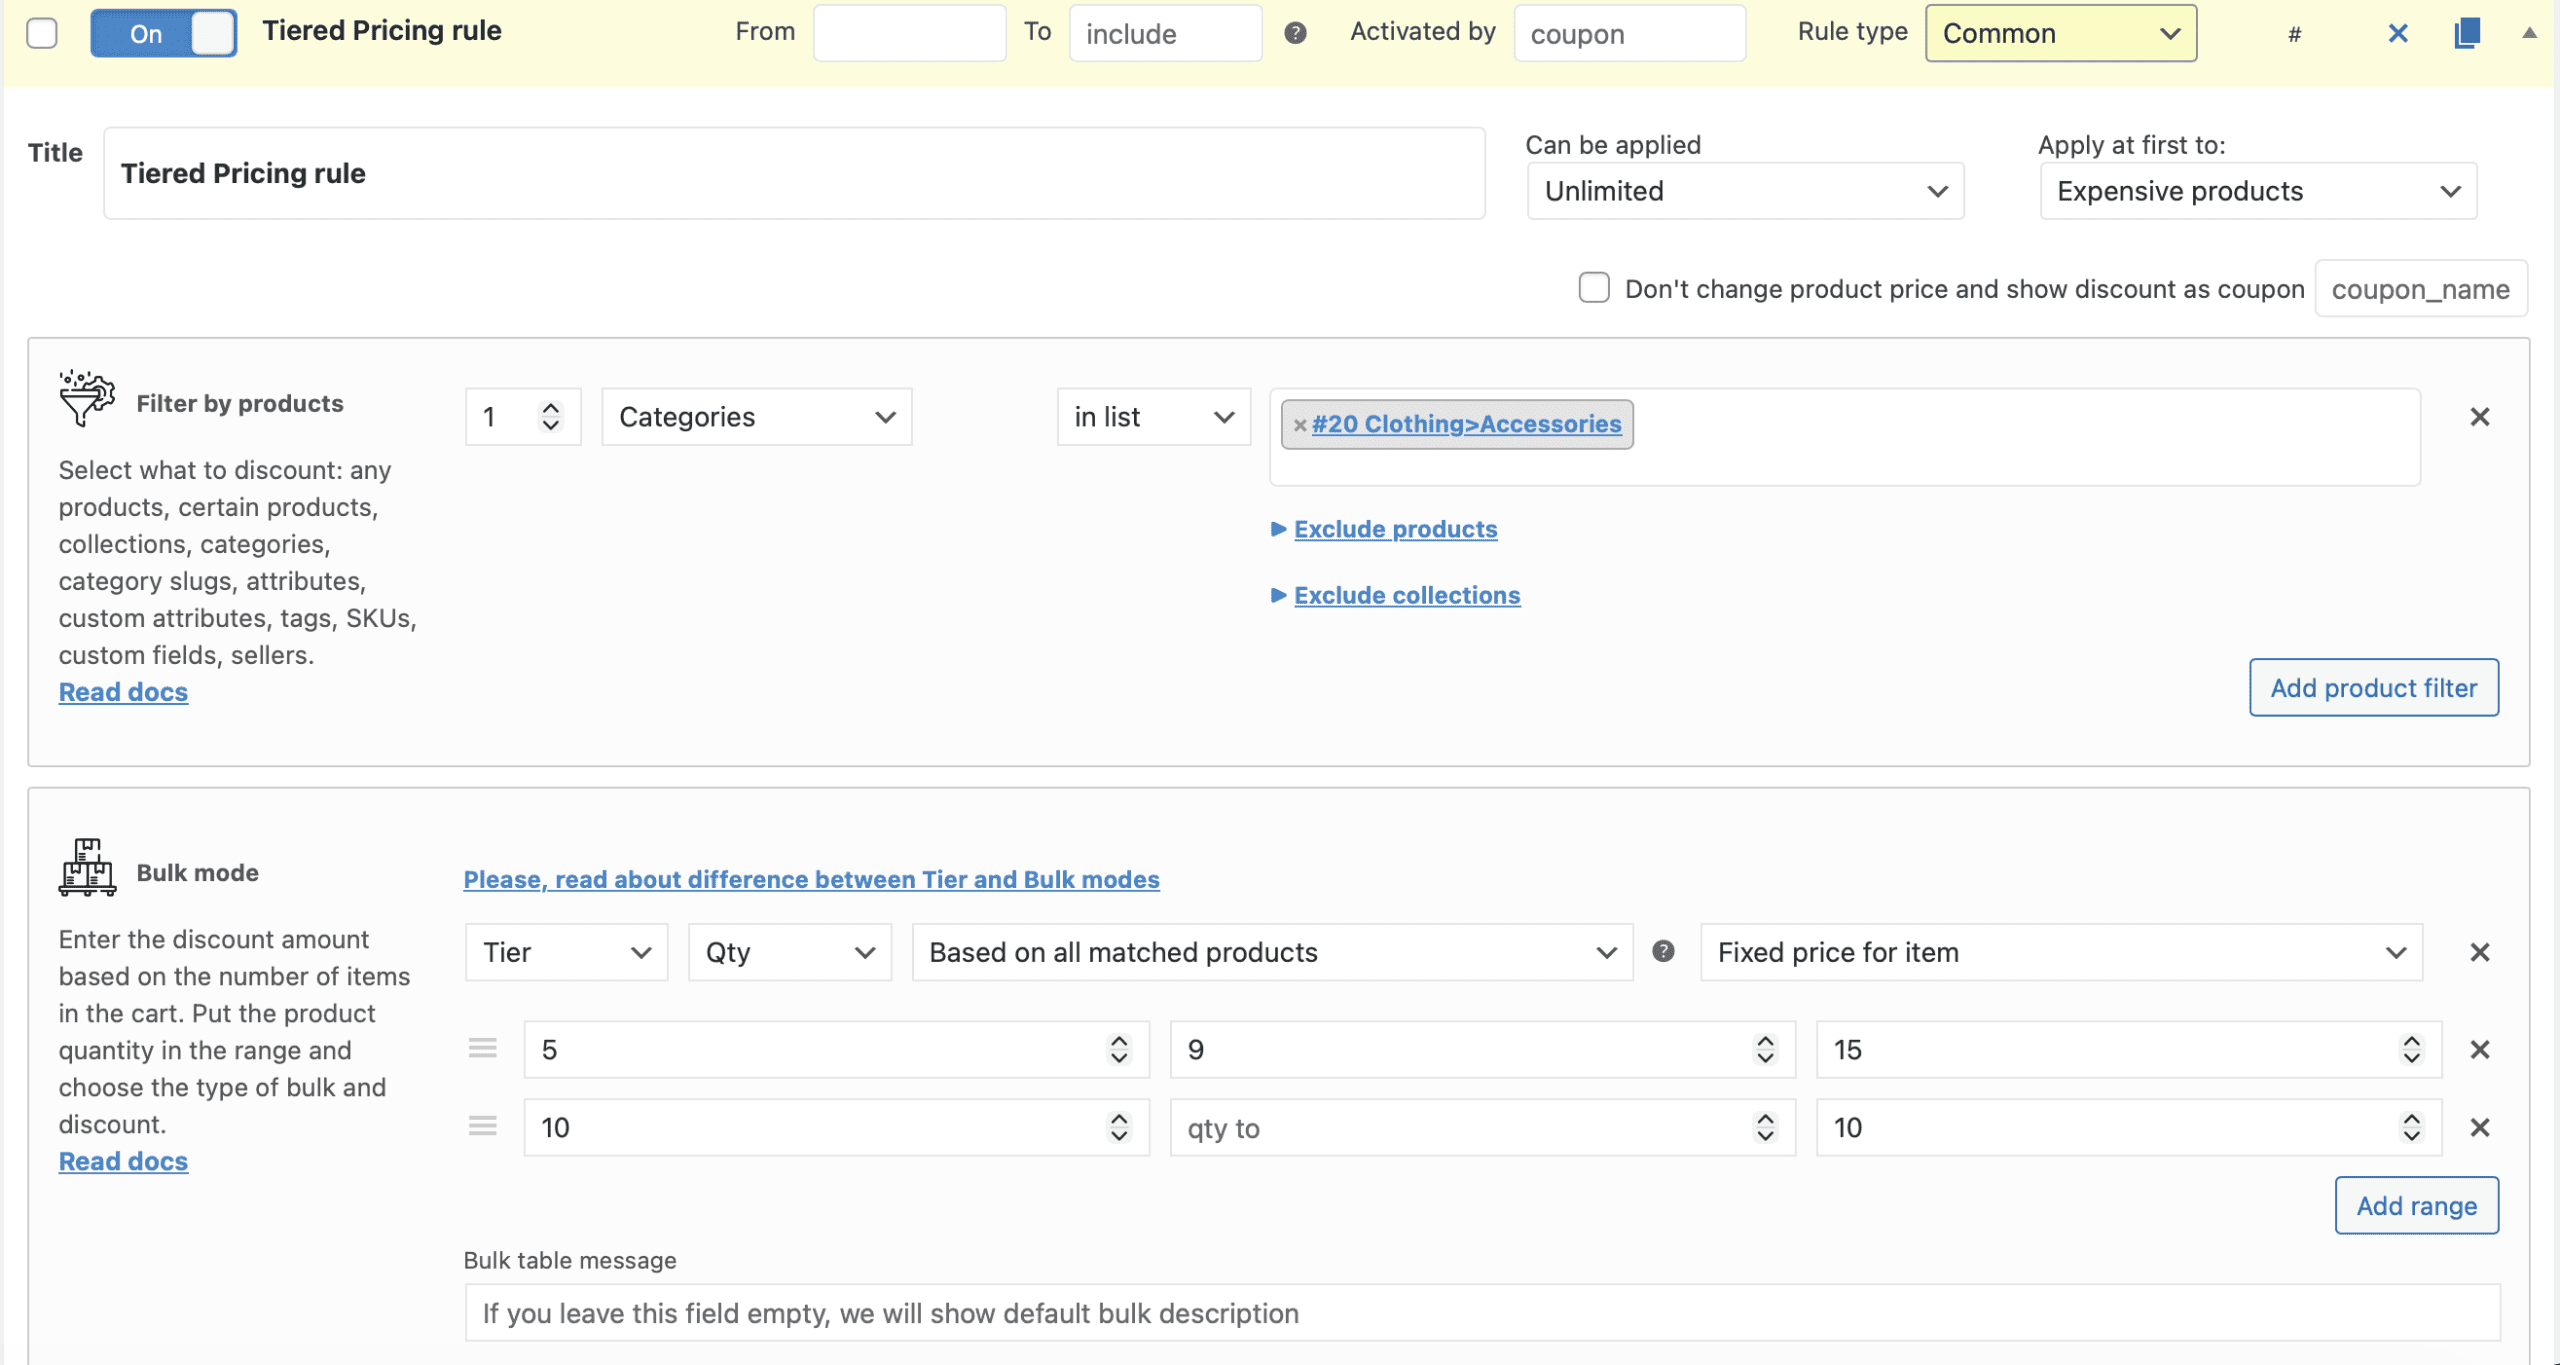Toggle the rule On switch off

(x=164, y=33)
